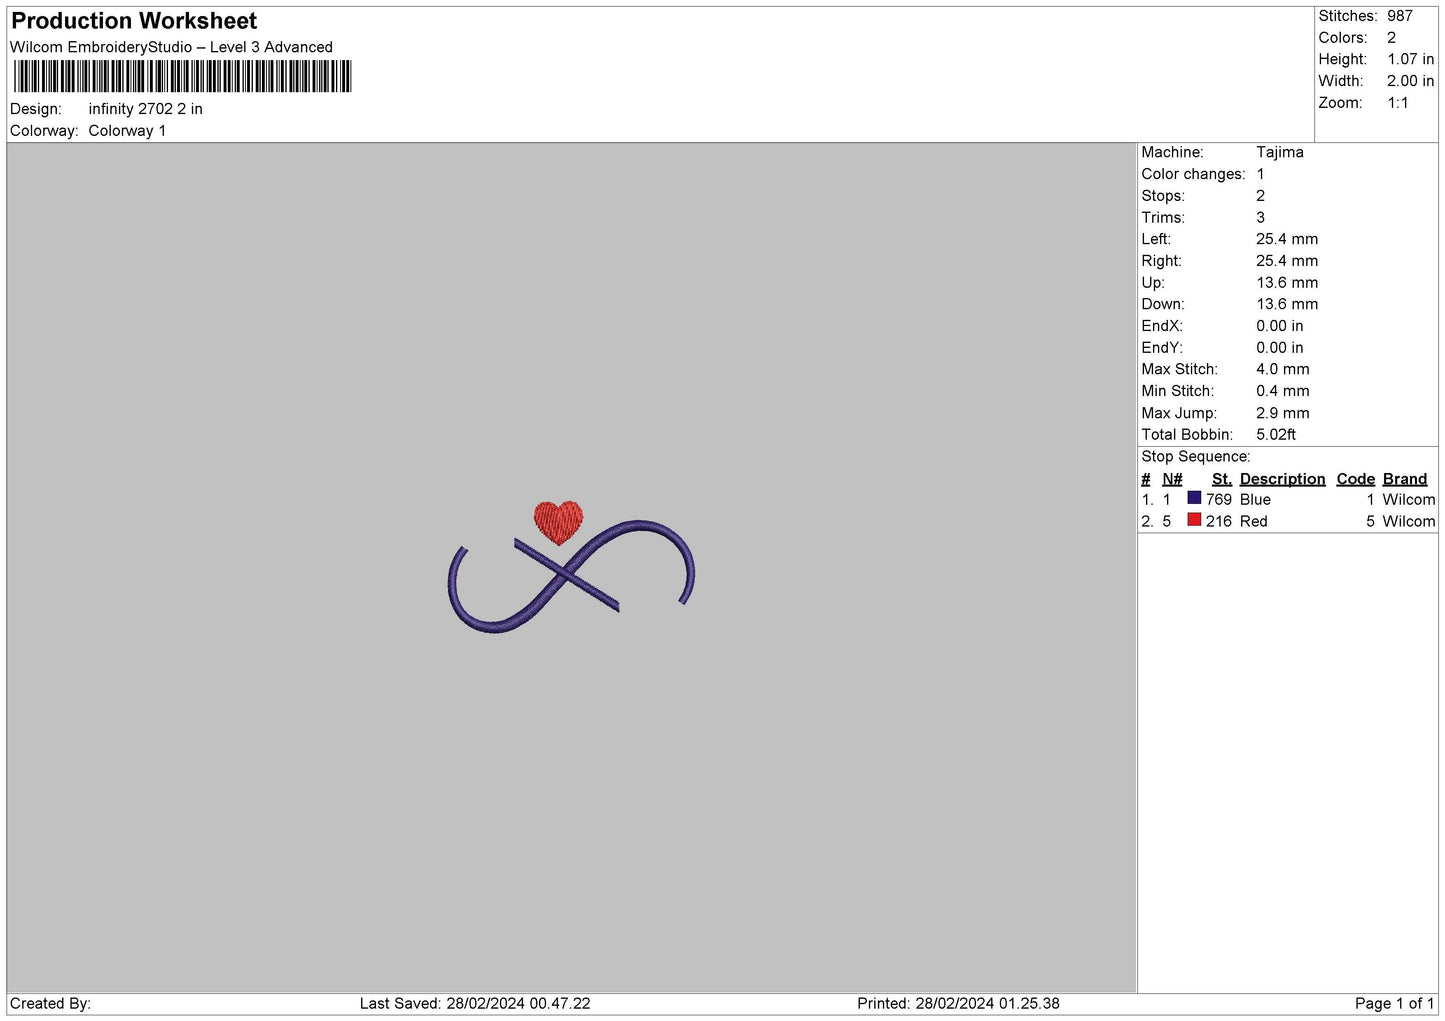Image resolution: width=1445 pixels, height=1021 pixels.
Task: Click the Left value 25.4 mm
Action: [1287, 239]
